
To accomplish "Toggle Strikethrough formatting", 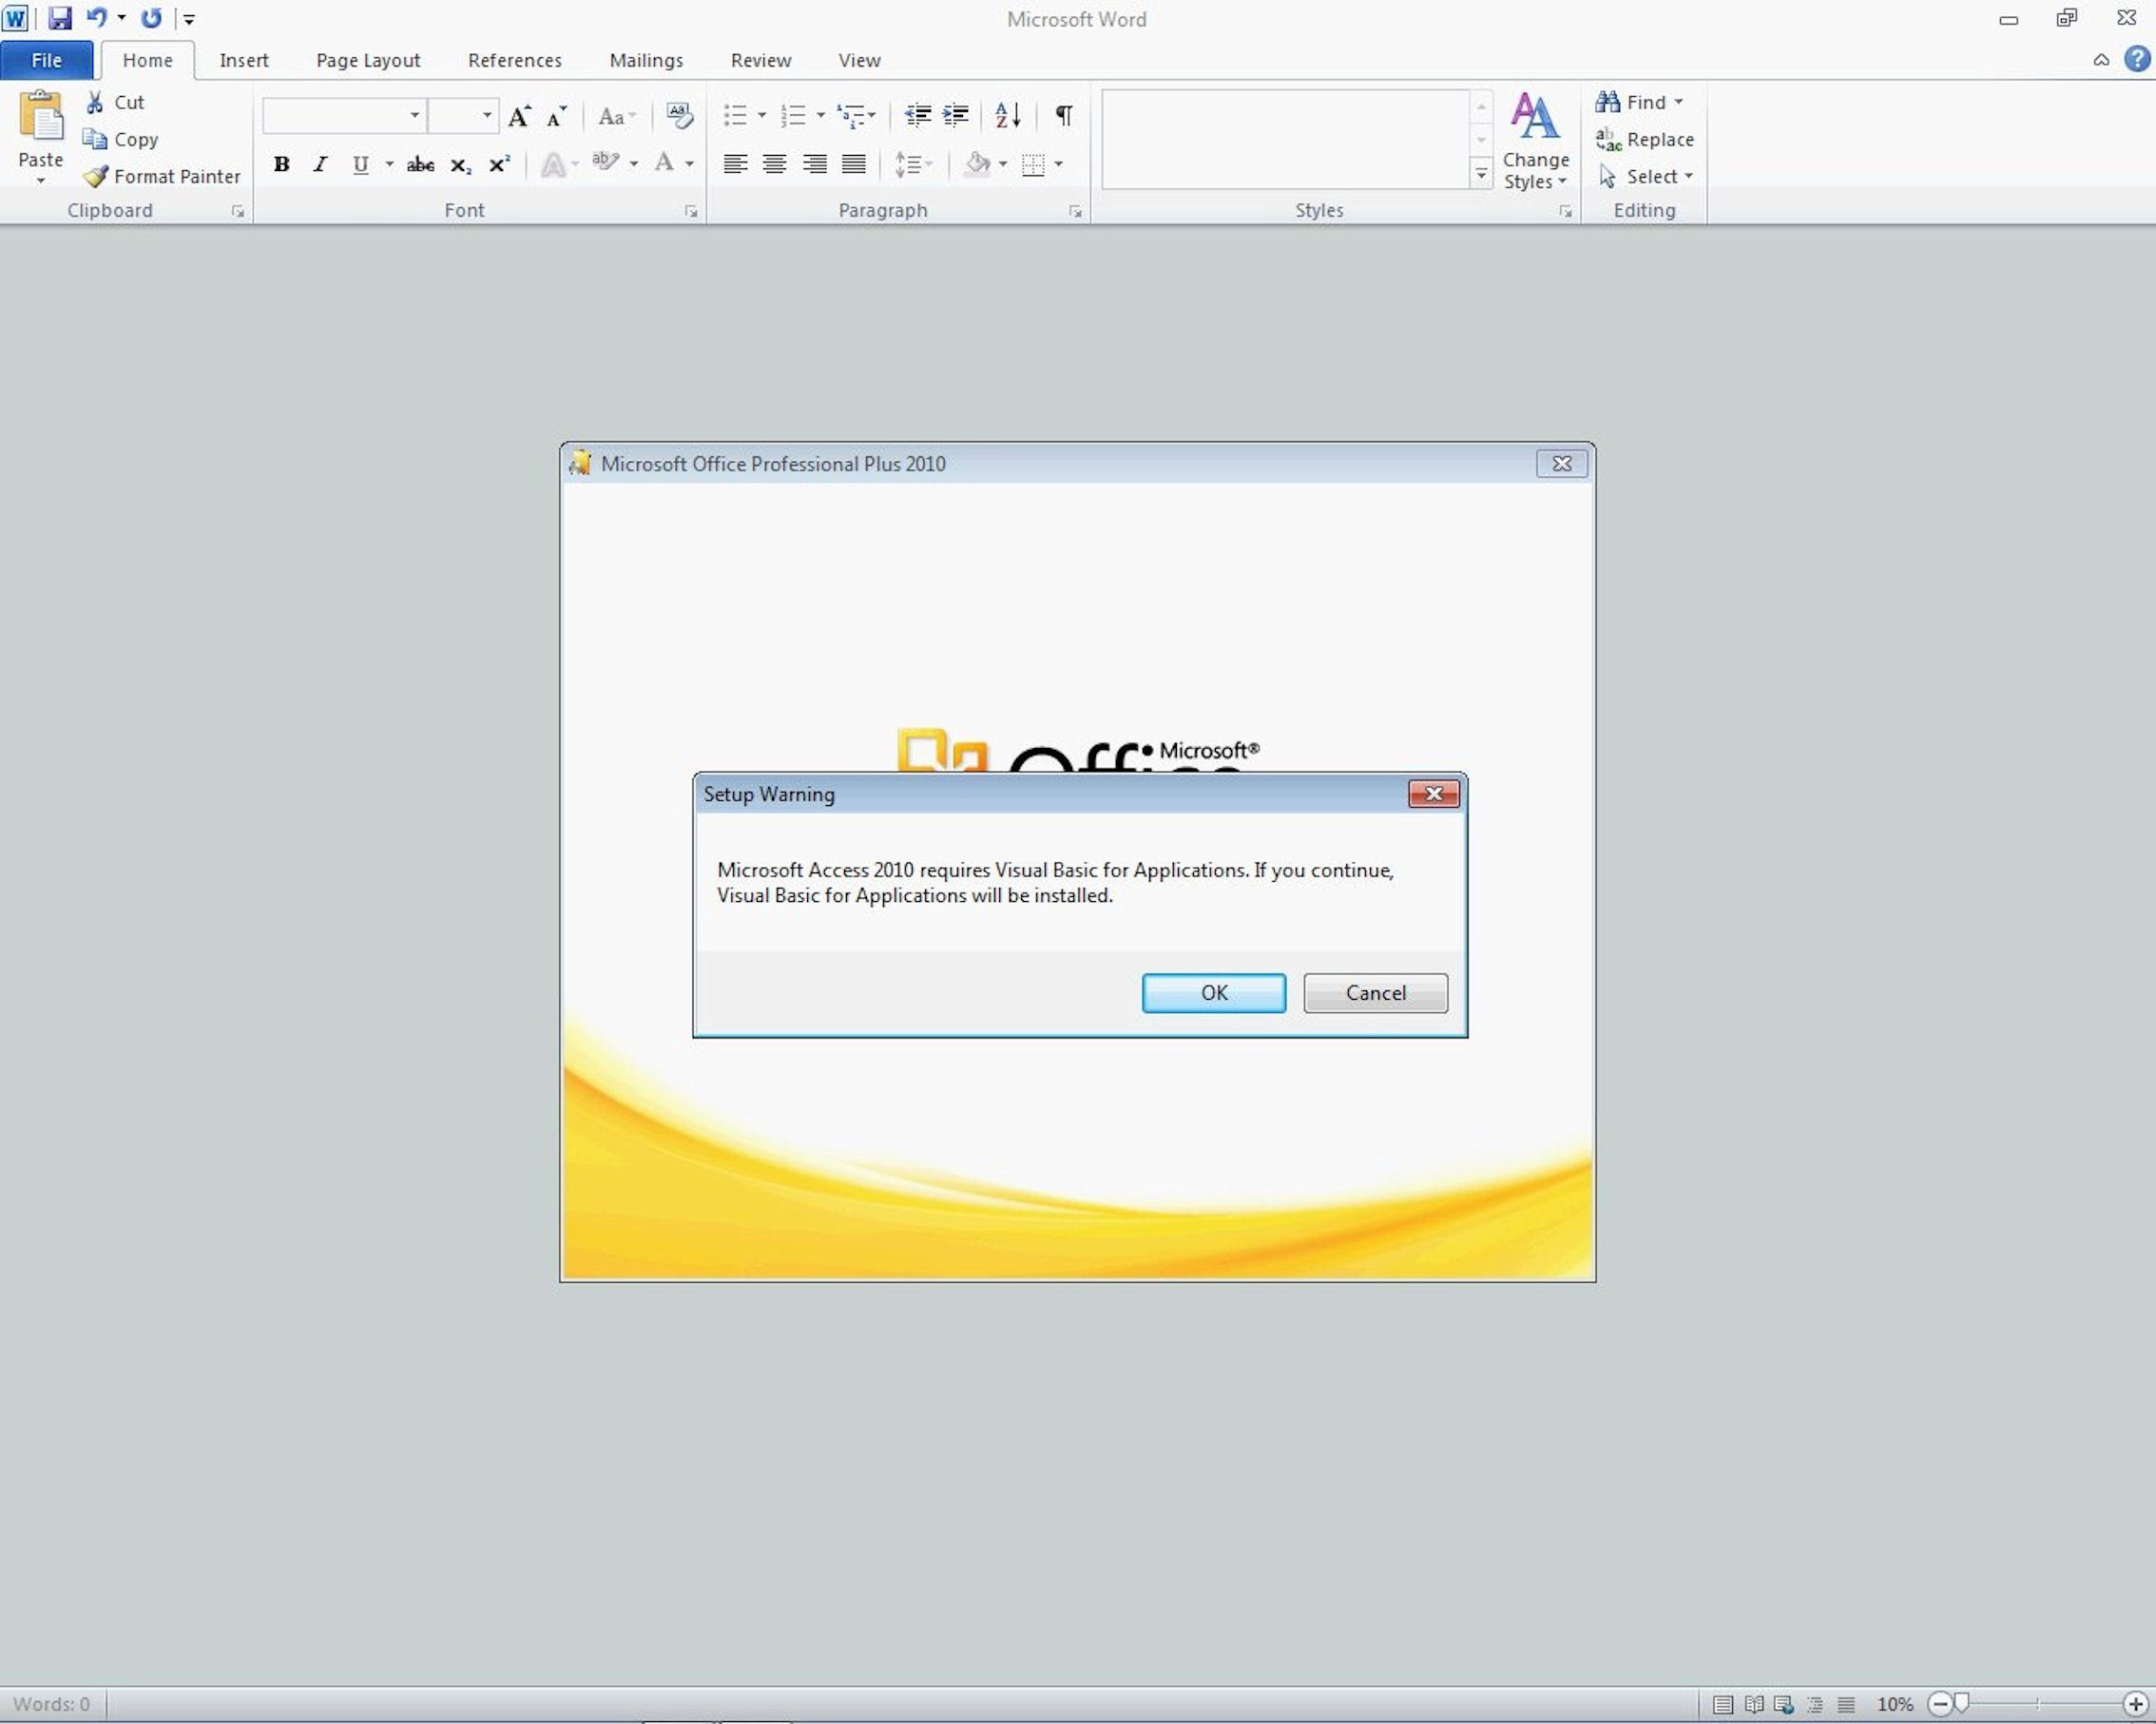I will click(x=420, y=164).
